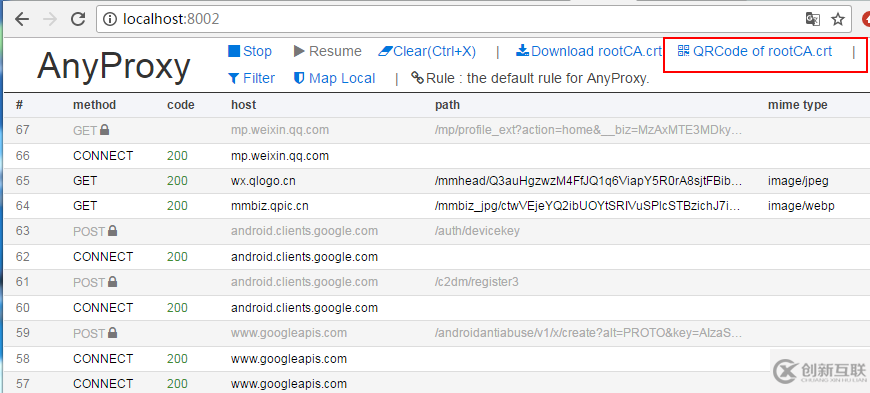870x393 pixels.
Task: Click the method column header
Action: tap(94, 105)
